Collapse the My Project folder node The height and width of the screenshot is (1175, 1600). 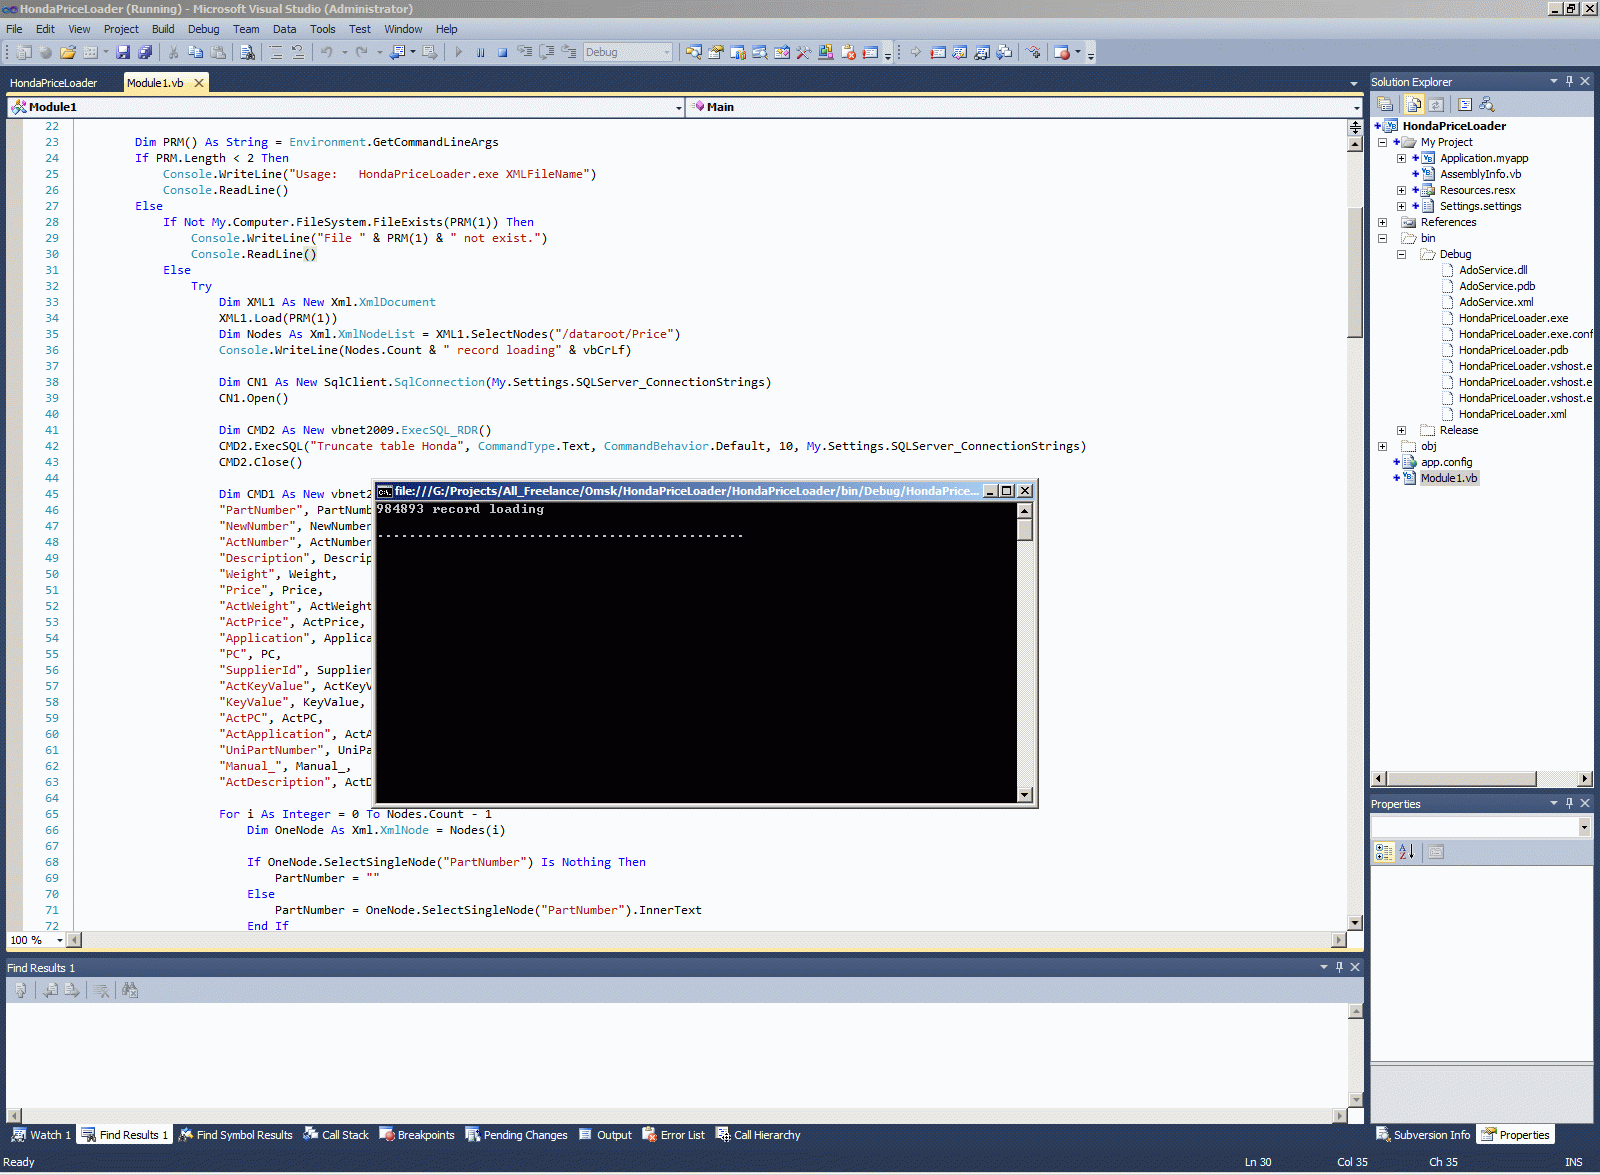coord(1383,142)
